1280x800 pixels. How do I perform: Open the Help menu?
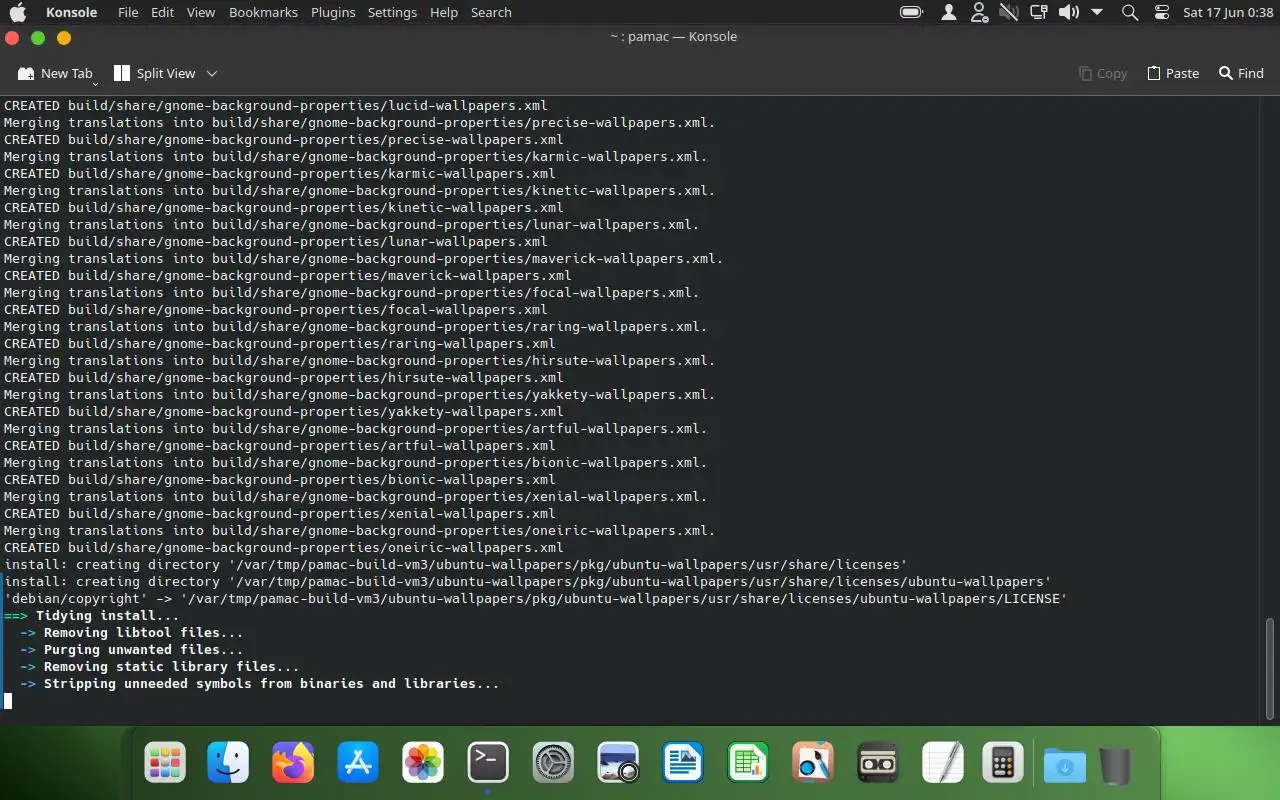point(443,12)
